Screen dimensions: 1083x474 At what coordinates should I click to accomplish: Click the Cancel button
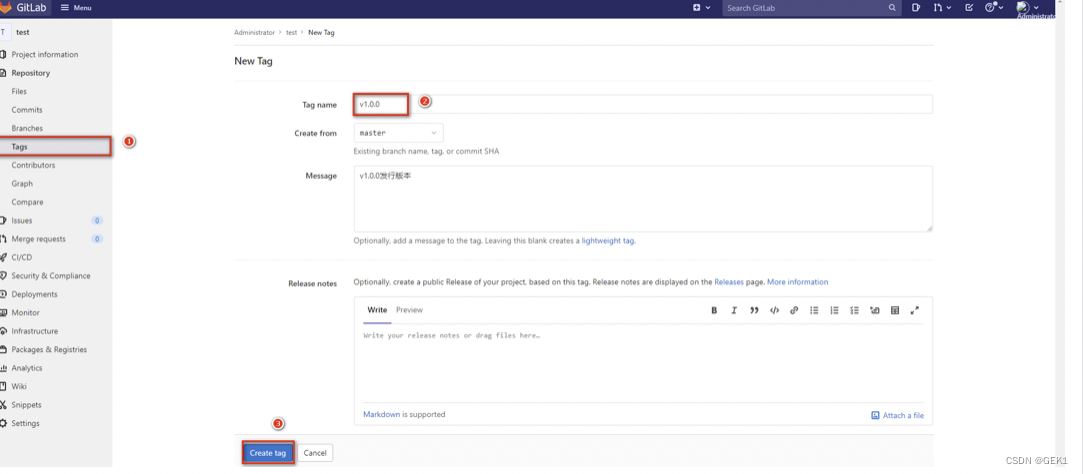click(x=315, y=453)
